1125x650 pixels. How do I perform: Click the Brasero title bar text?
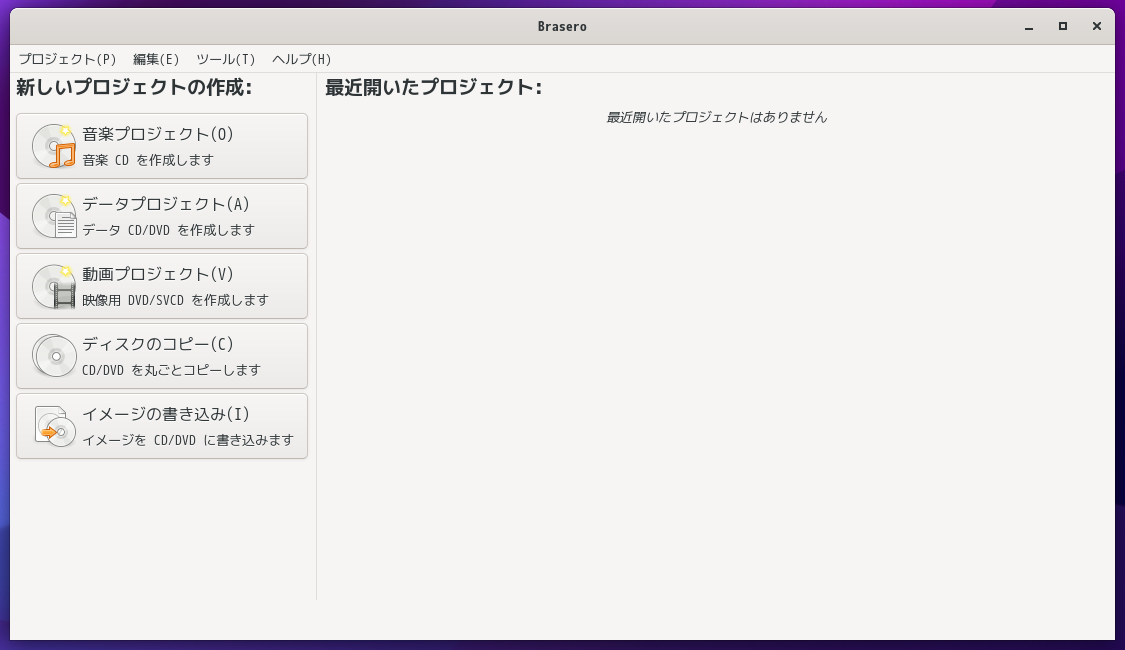[562, 27]
